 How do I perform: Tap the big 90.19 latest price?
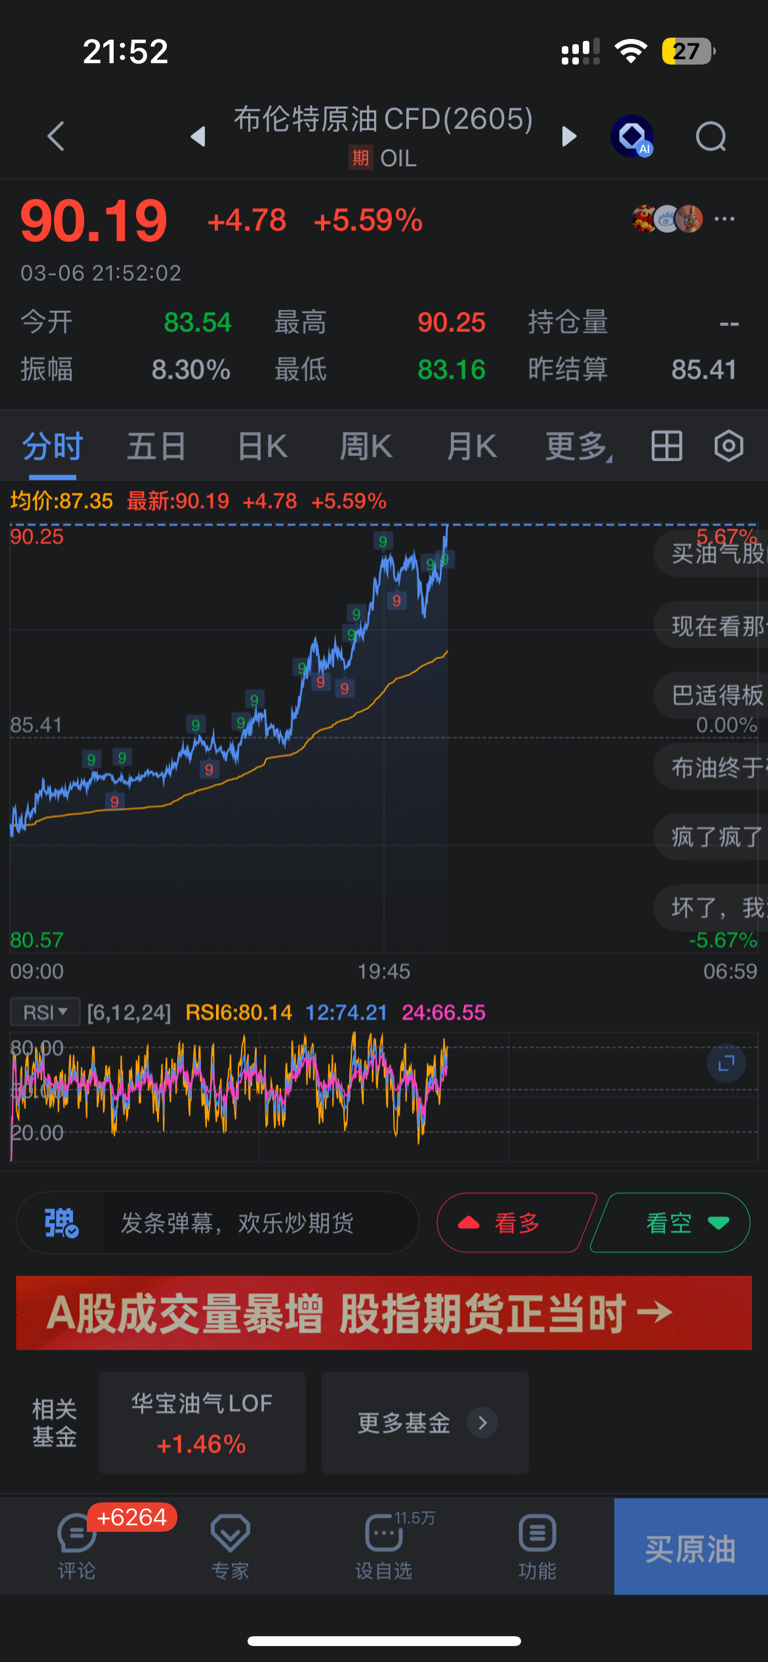click(94, 221)
